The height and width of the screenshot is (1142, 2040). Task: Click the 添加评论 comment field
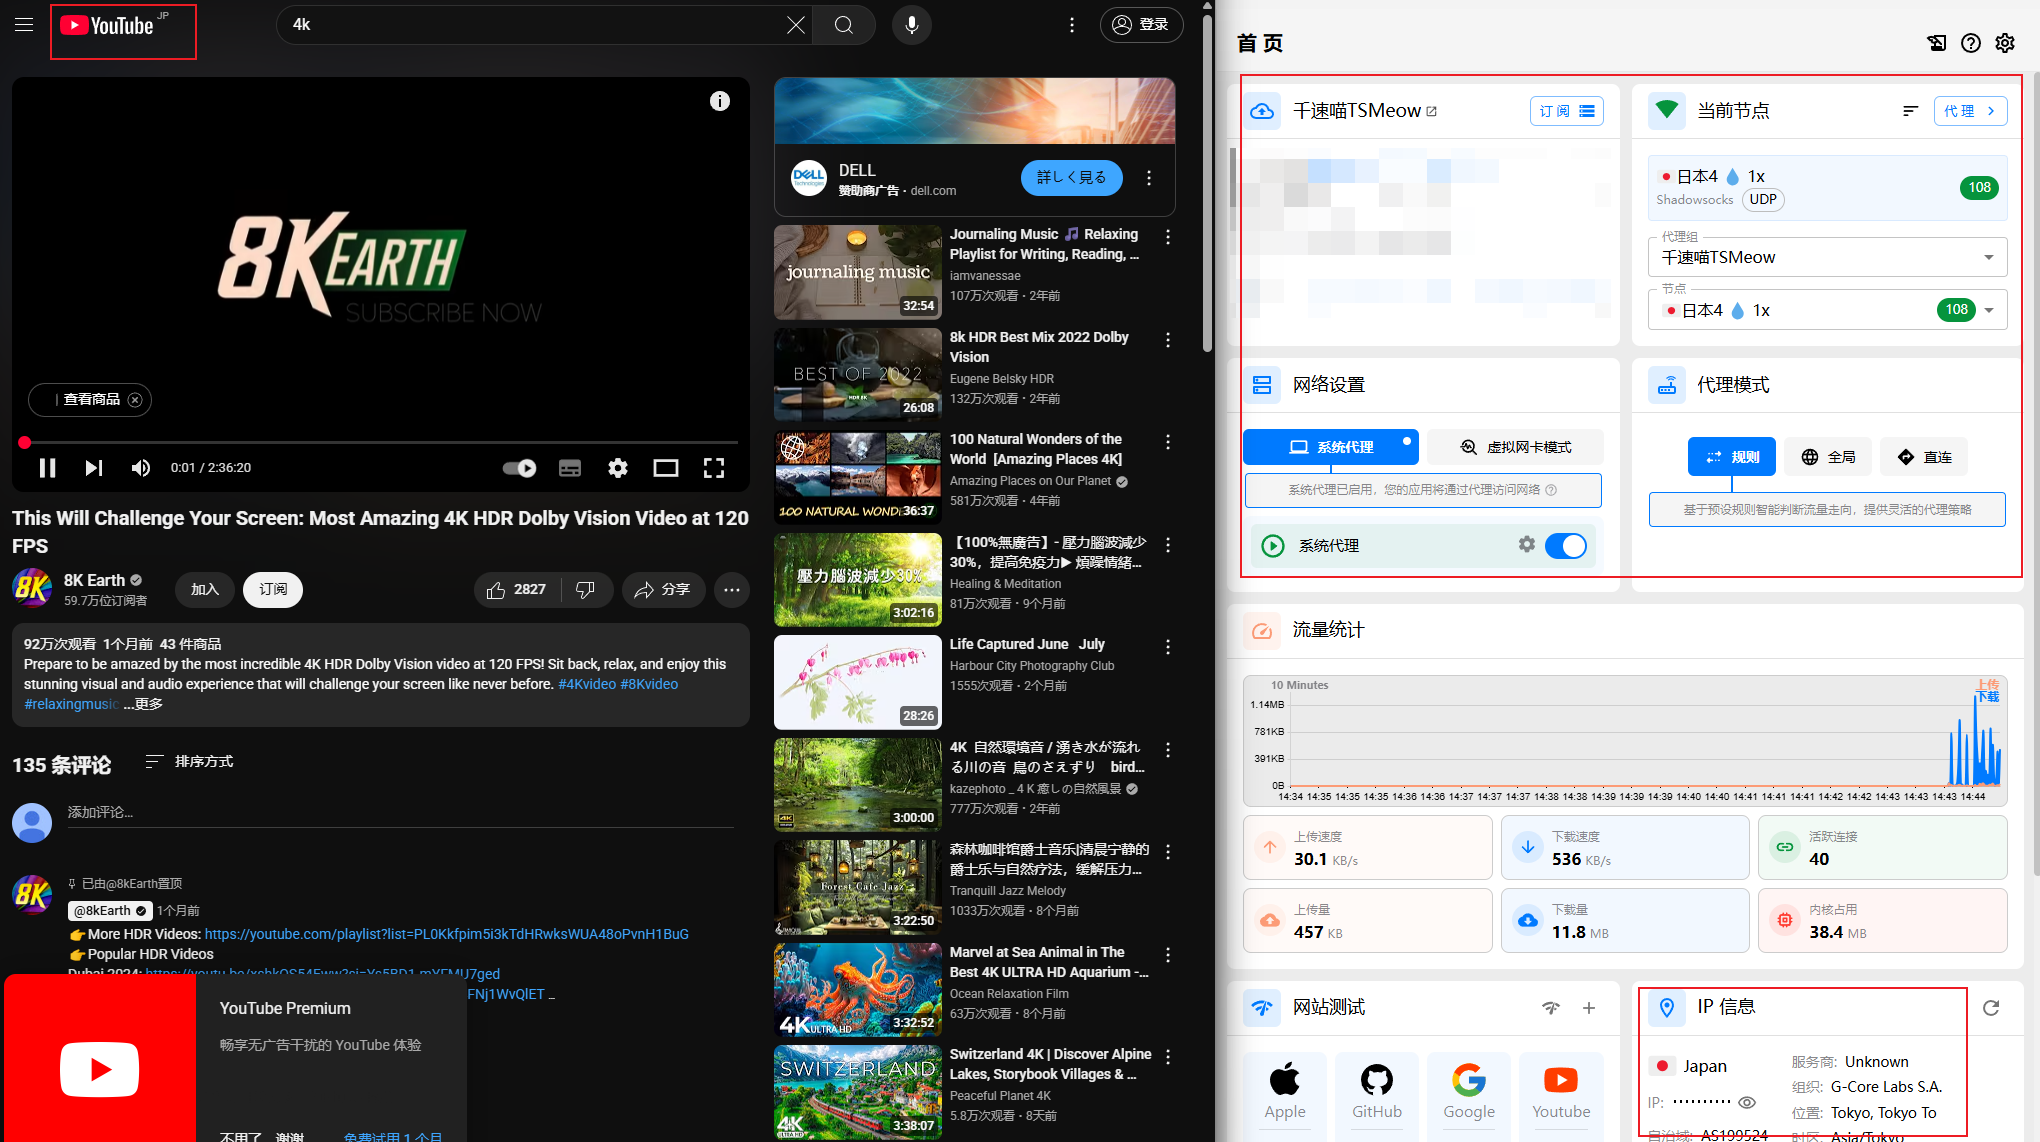click(400, 812)
